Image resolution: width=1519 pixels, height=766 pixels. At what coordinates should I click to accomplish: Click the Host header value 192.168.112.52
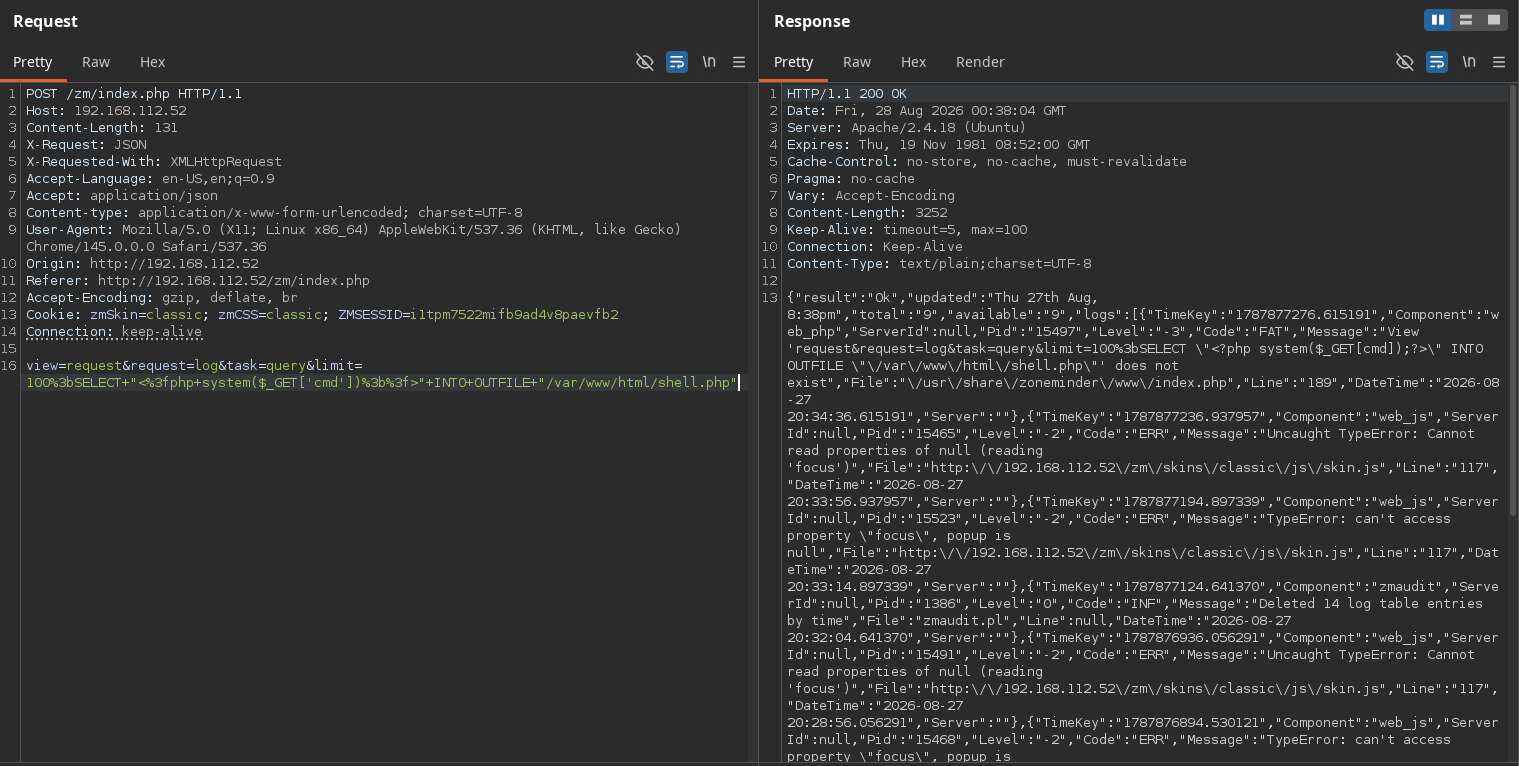(x=130, y=111)
